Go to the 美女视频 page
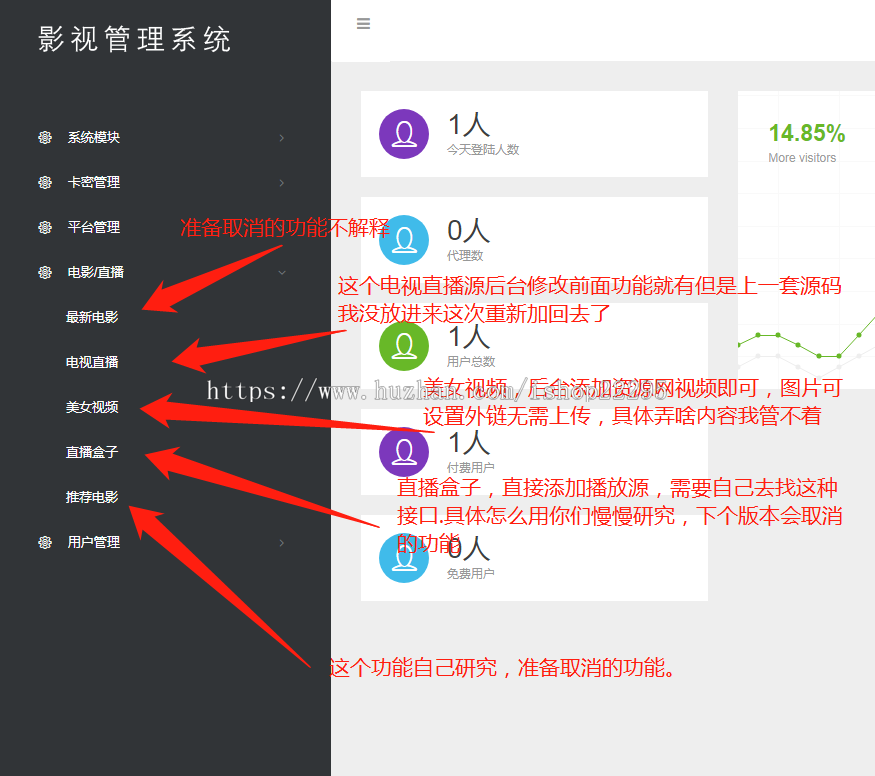Screen dimensions: 875x776 [x=92, y=407]
